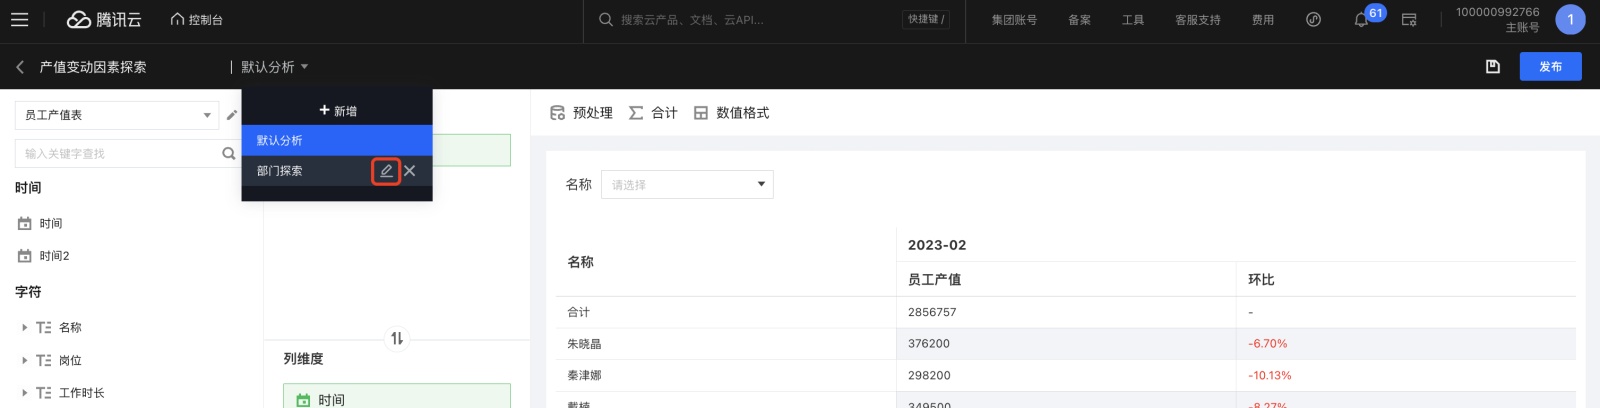
Task: Click the pencil icon next to 员工产值表
Action: tap(232, 115)
